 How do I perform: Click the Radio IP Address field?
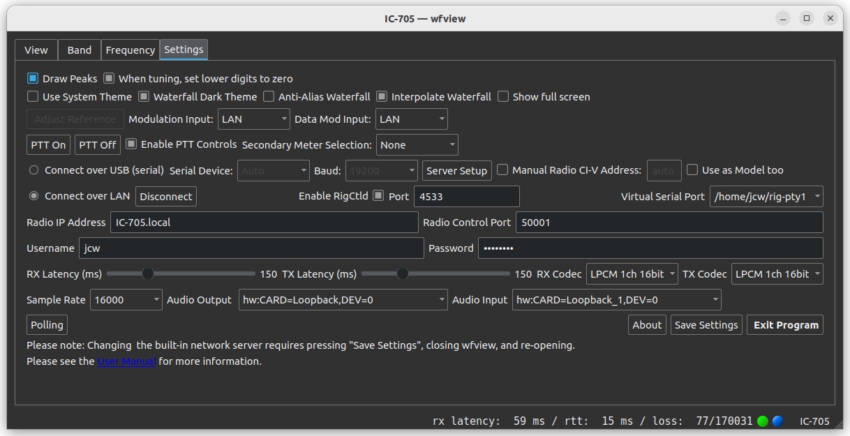(x=264, y=222)
